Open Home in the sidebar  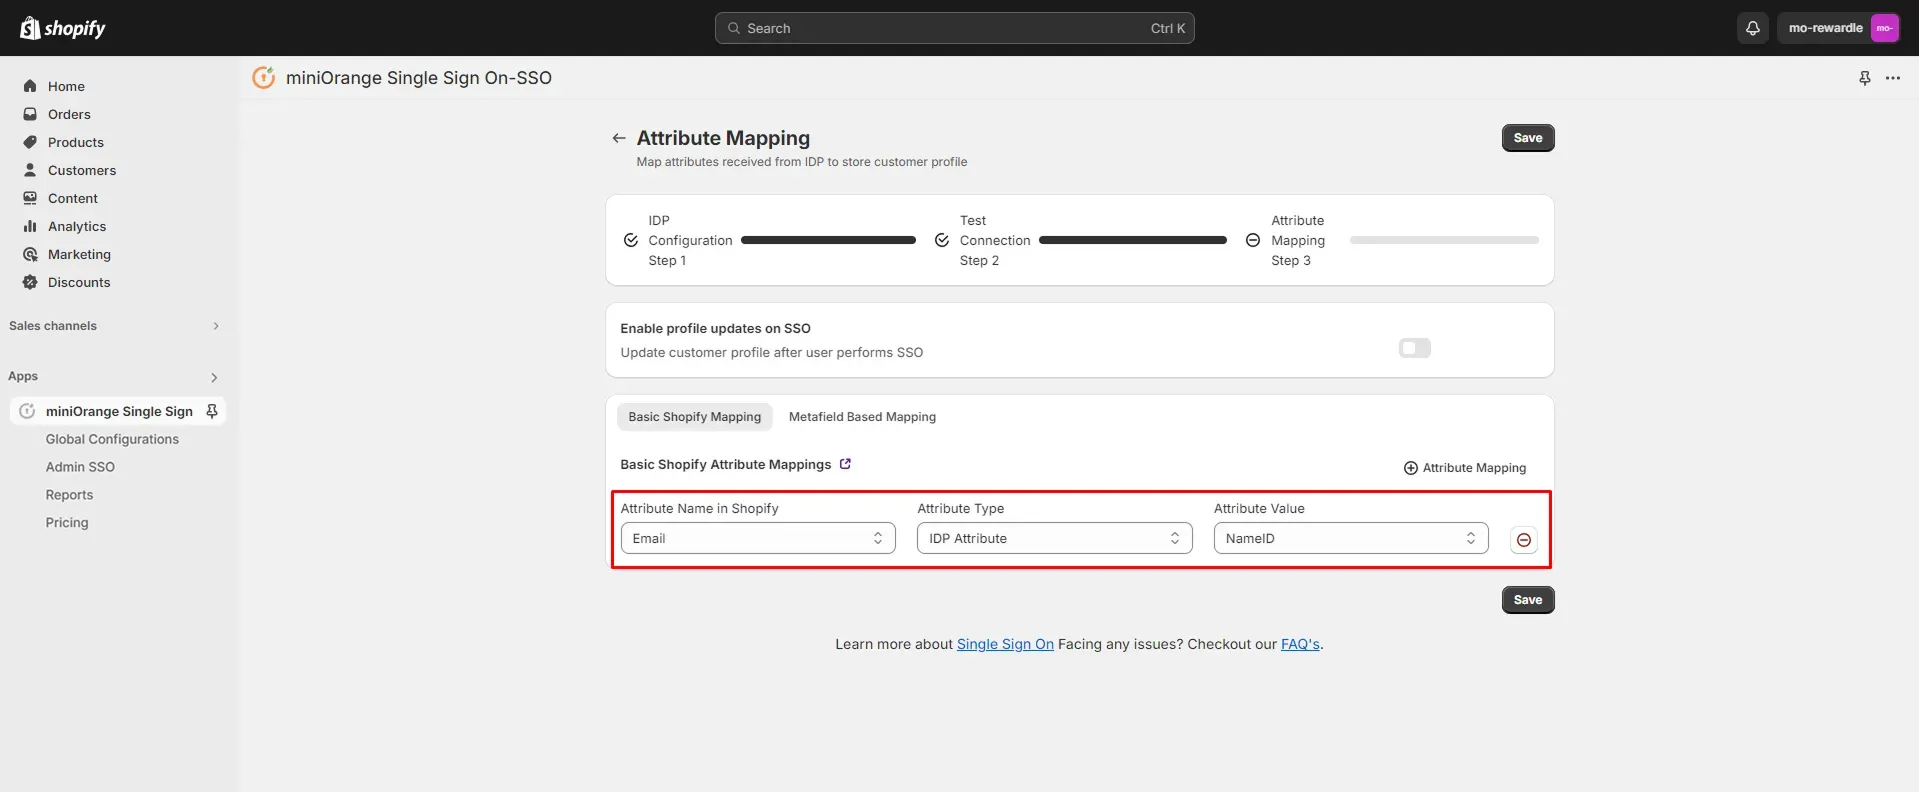(66, 86)
